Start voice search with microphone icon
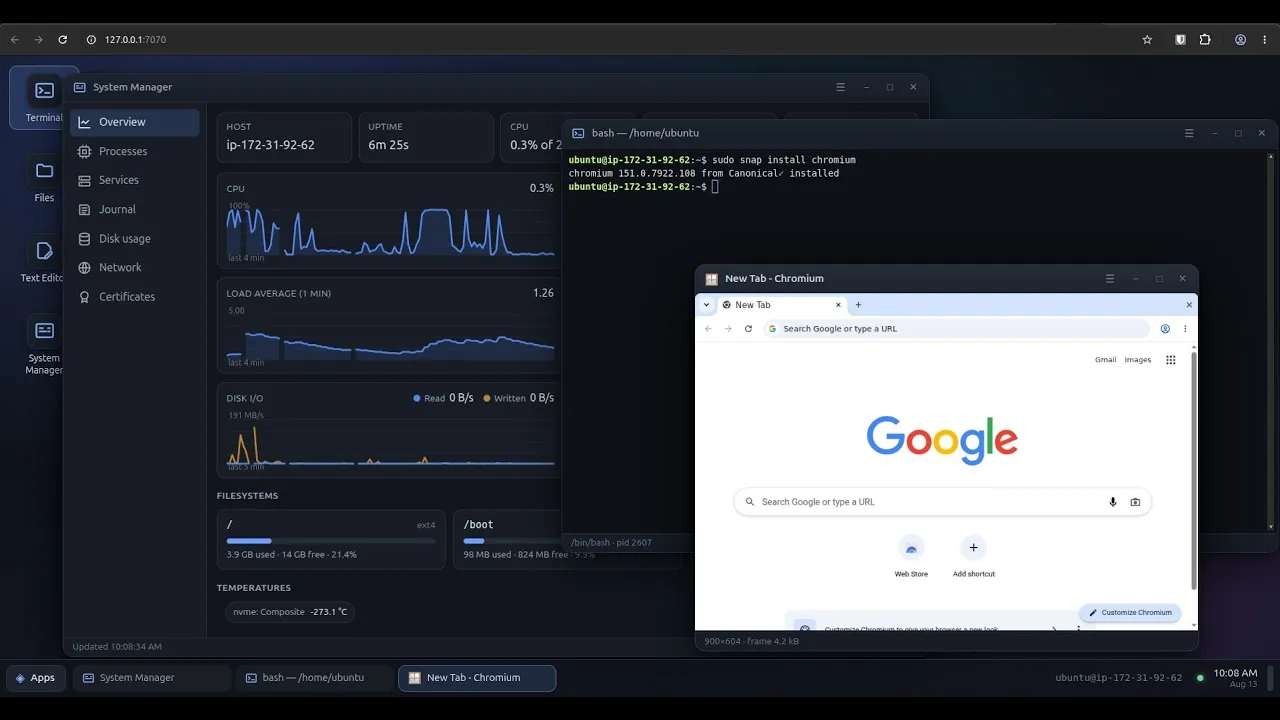The width and height of the screenshot is (1280, 720). click(x=1113, y=502)
